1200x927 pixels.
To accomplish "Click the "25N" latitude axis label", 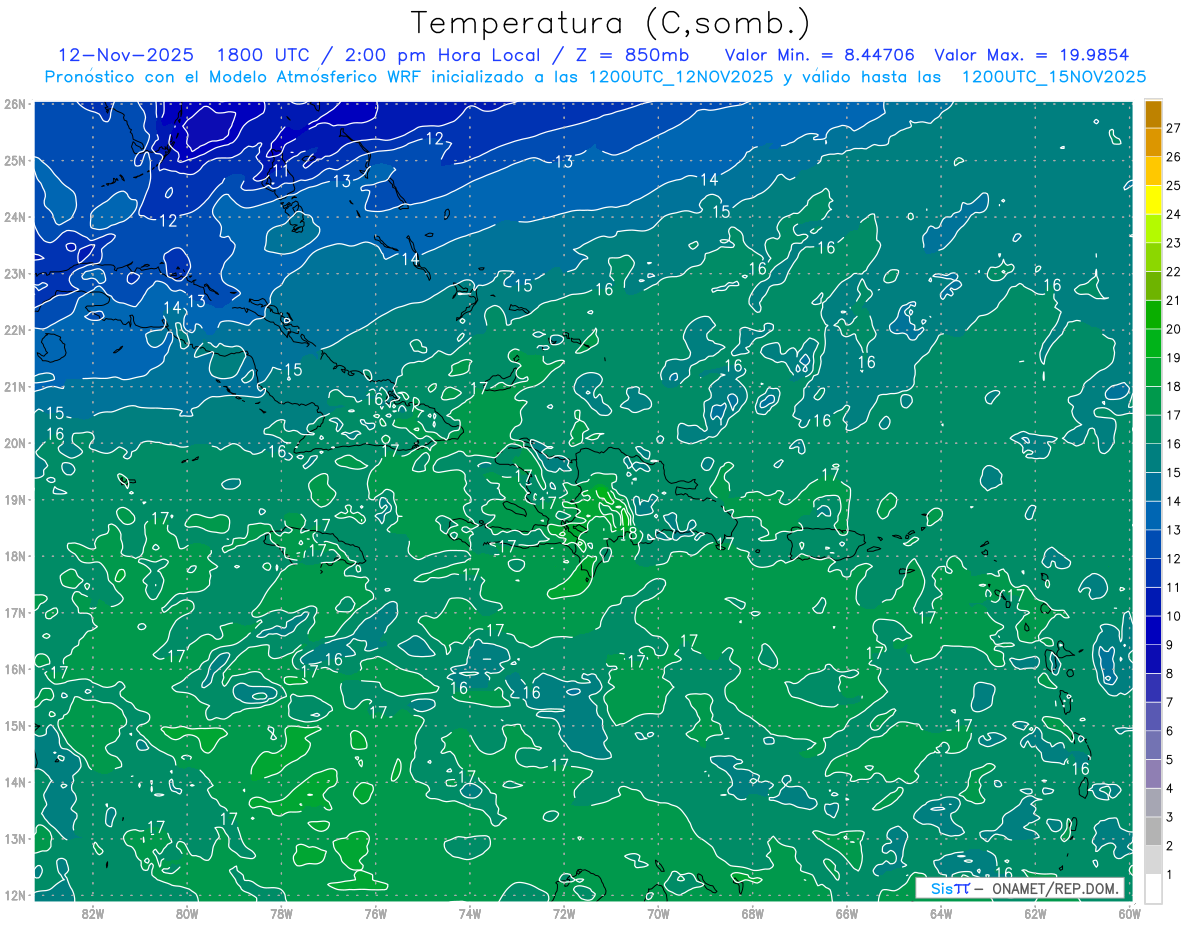I will (14, 160).
